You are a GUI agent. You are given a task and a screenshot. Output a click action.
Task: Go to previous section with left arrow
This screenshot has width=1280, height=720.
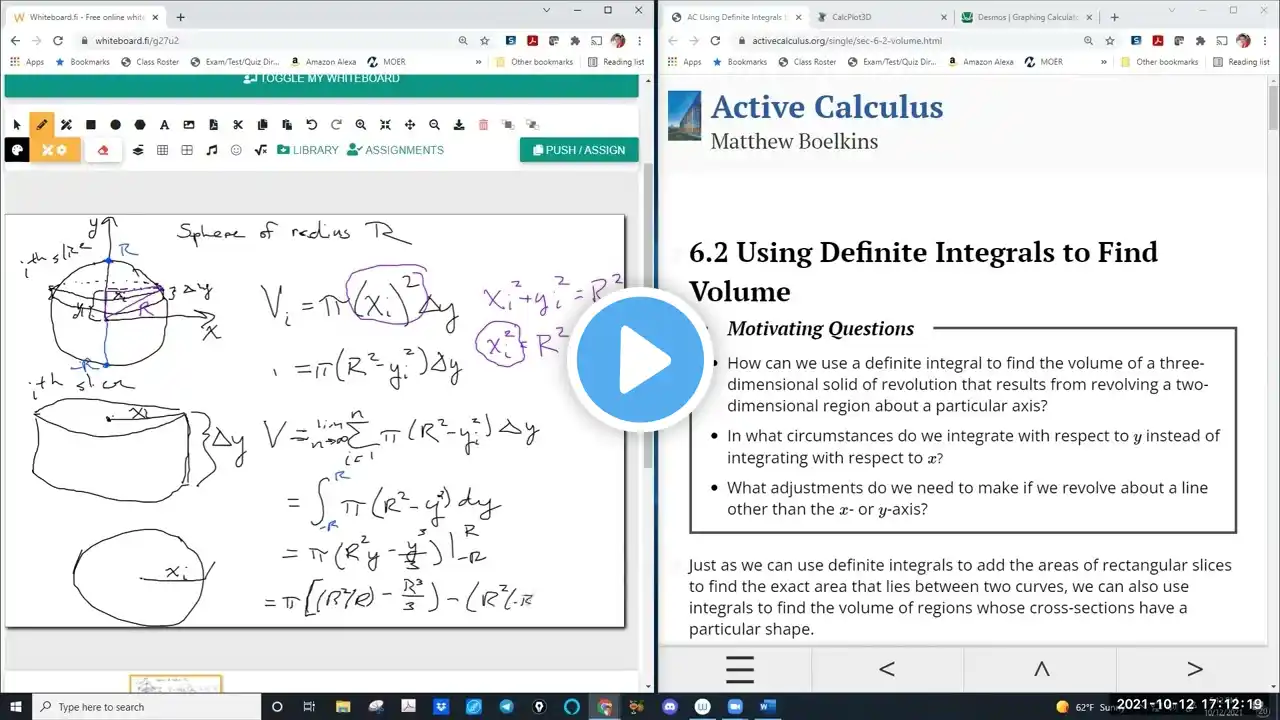[x=887, y=669]
